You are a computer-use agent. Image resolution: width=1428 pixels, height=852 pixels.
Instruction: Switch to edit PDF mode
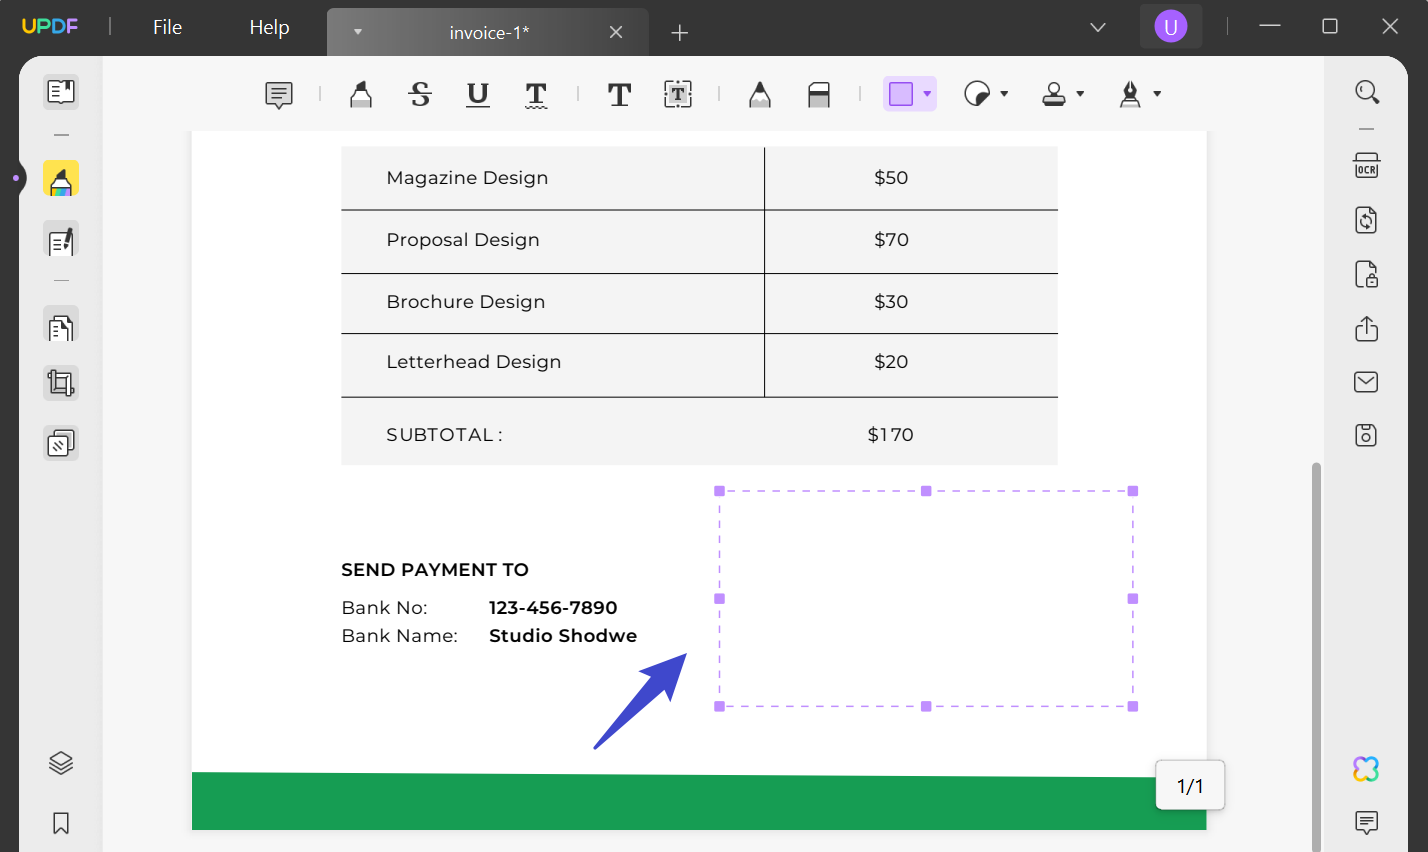[60, 241]
